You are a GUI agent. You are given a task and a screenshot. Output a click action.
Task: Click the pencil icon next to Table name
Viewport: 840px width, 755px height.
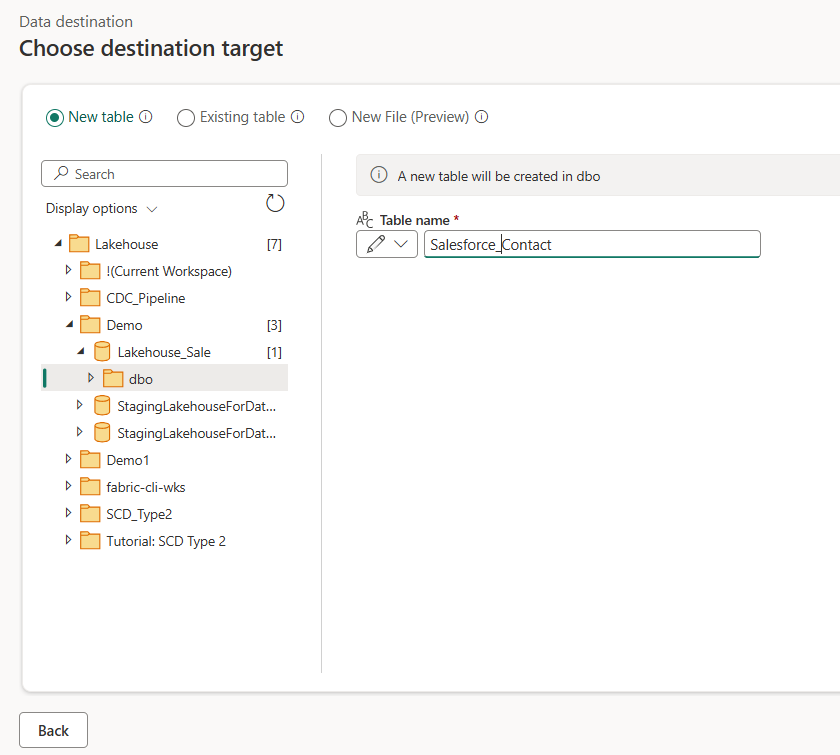click(x=376, y=244)
